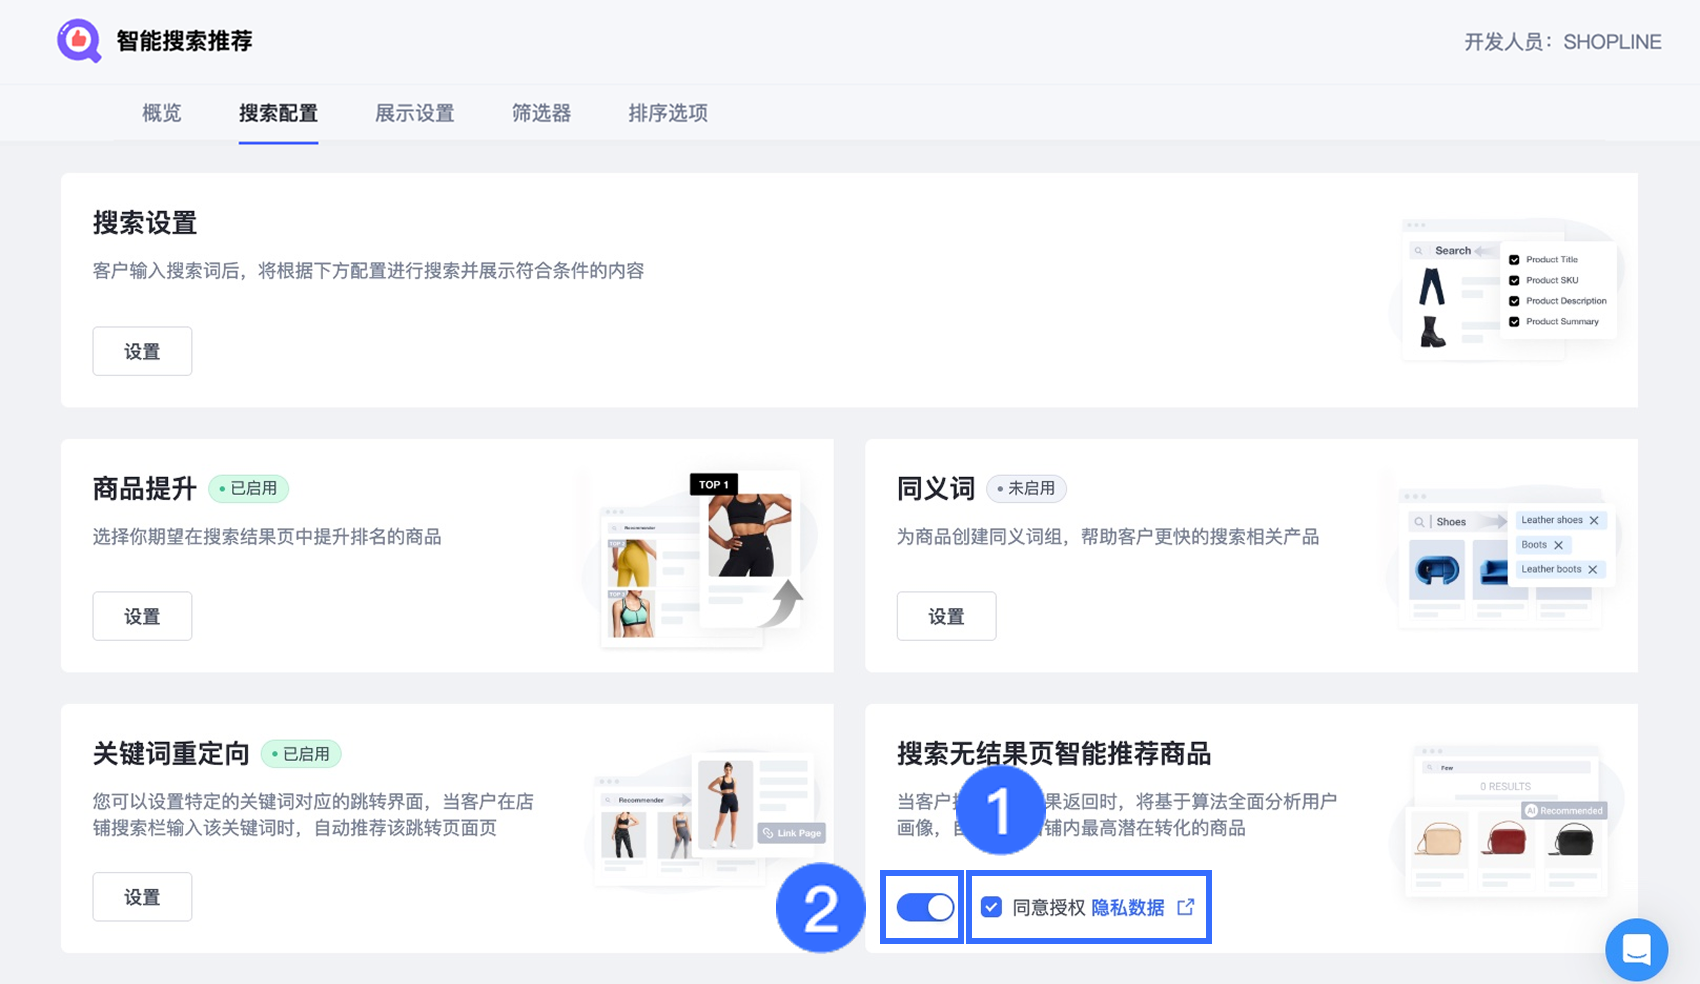Click the 商品提升 TOP 1 illustration

click(701, 558)
